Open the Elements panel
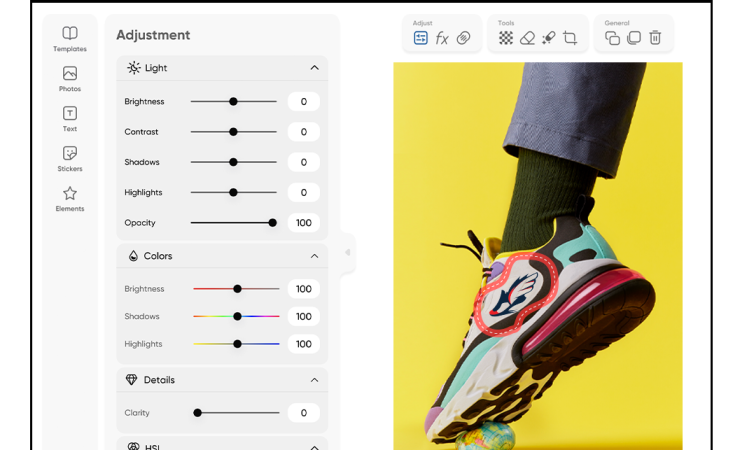 tap(70, 199)
